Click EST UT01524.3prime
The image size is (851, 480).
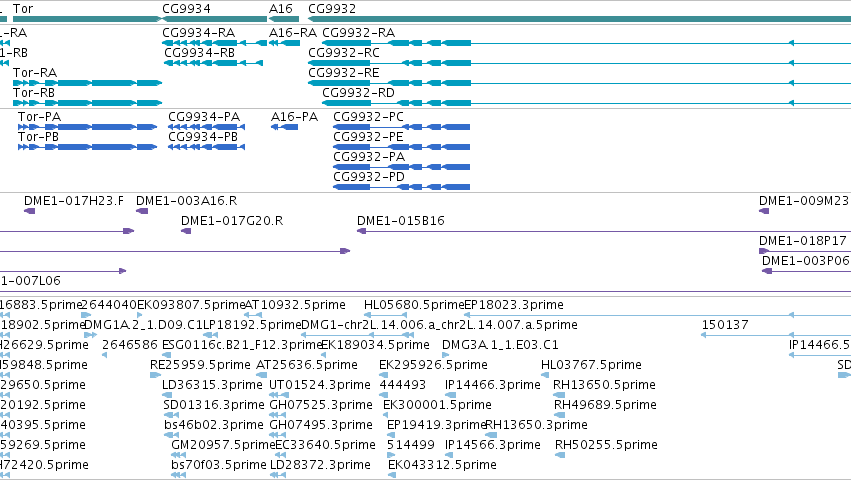point(320,386)
